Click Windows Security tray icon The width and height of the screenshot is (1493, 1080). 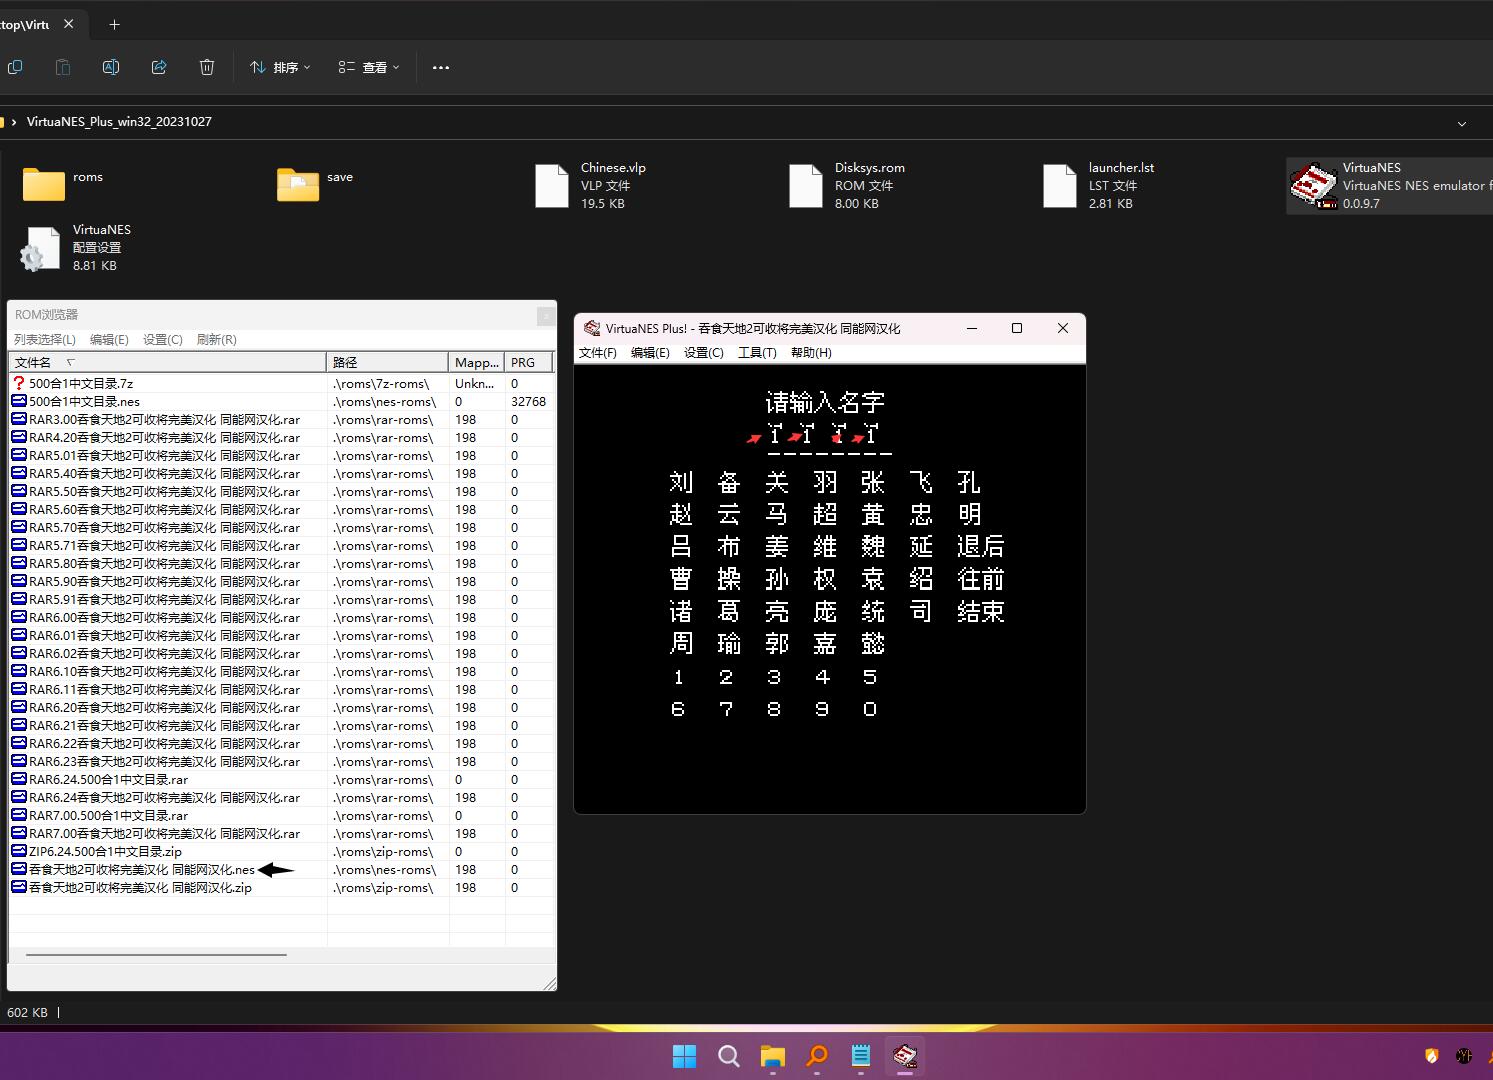[1432, 1056]
